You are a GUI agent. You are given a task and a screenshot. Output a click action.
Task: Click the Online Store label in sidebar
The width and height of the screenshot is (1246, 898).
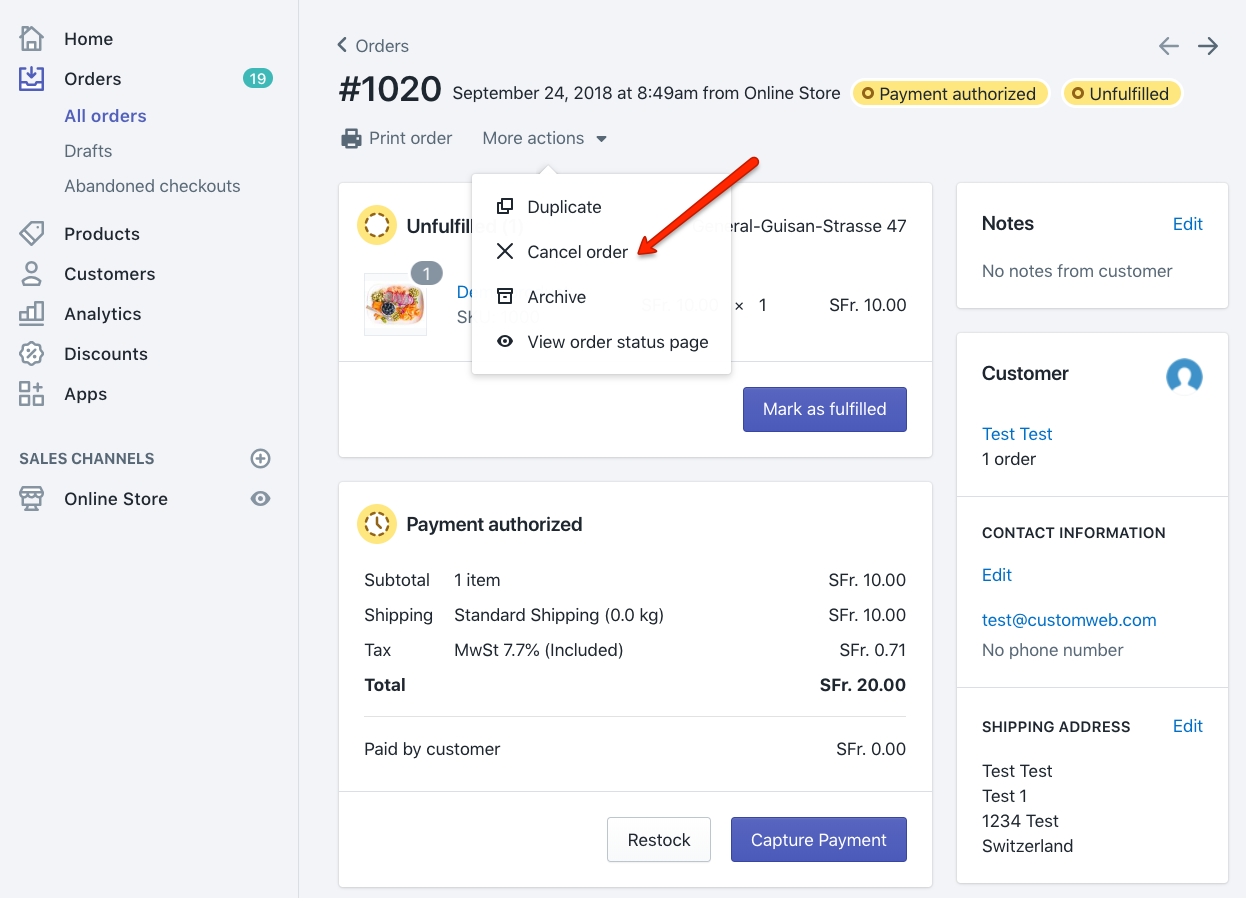pos(116,499)
